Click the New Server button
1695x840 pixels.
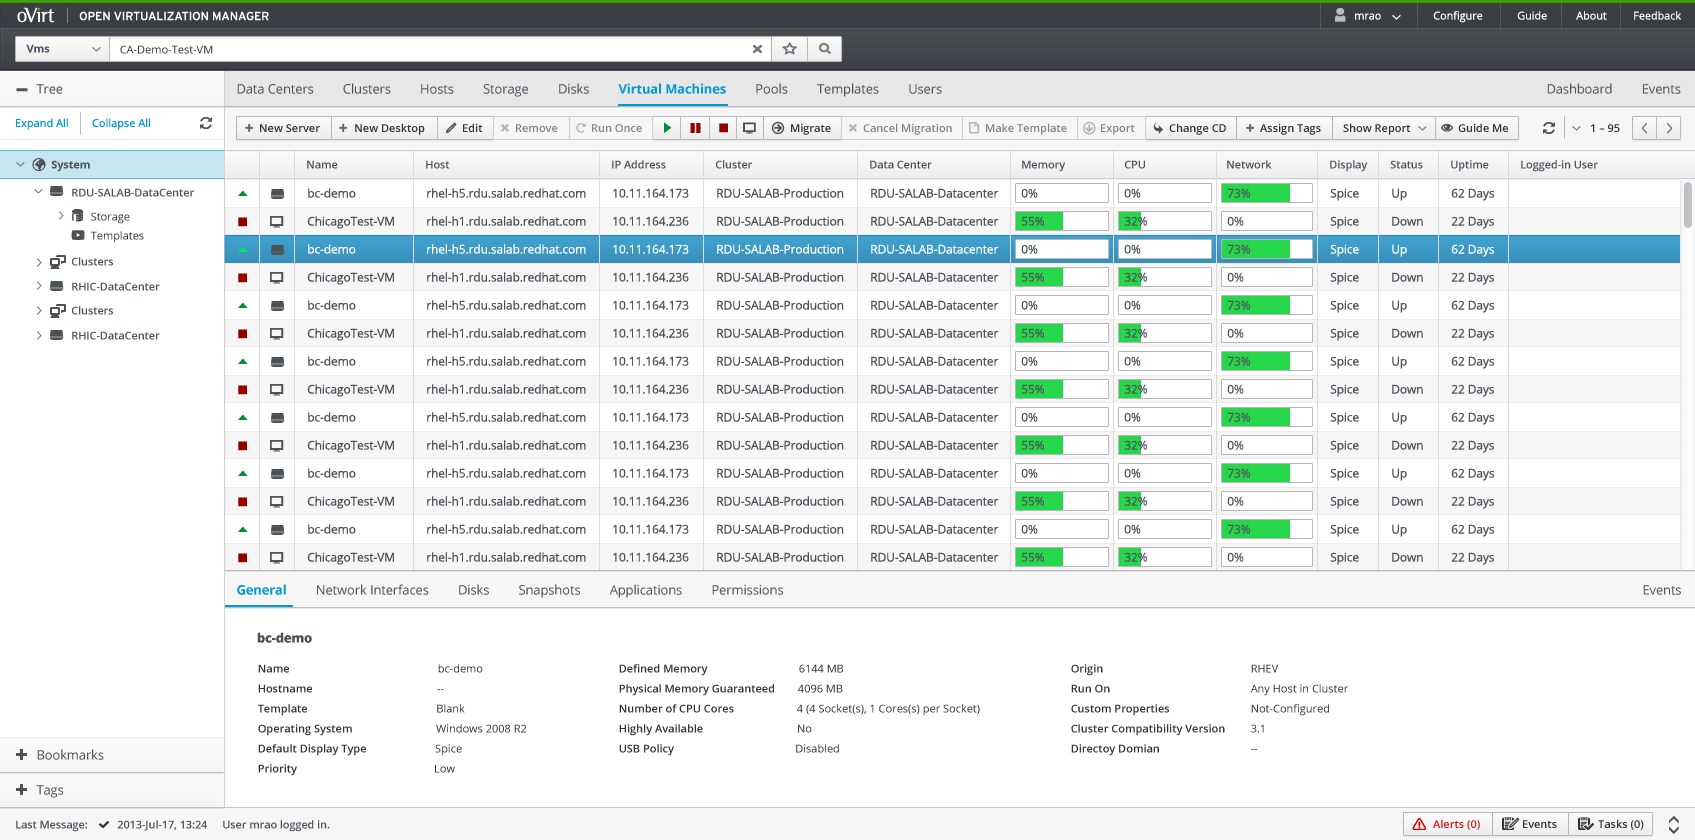[x=282, y=128]
